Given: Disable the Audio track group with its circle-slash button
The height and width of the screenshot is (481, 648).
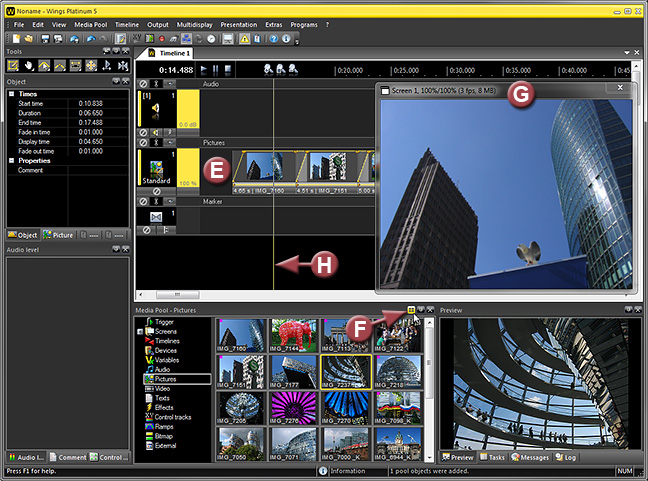Looking at the screenshot, I should 143,84.
